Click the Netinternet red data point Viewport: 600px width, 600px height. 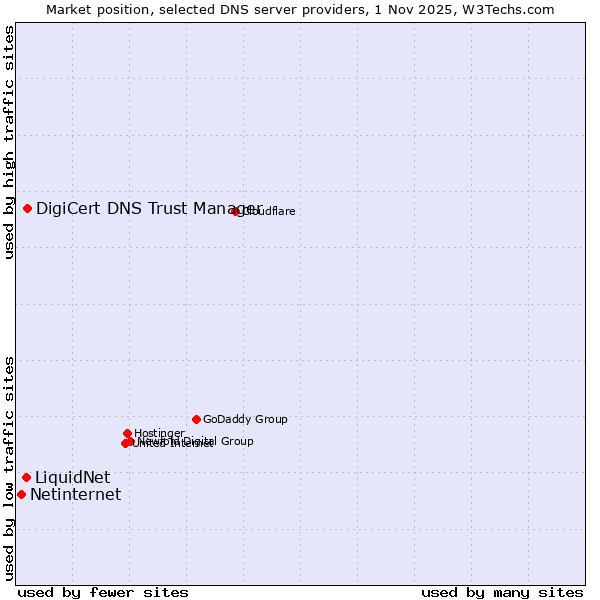(21, 494)
